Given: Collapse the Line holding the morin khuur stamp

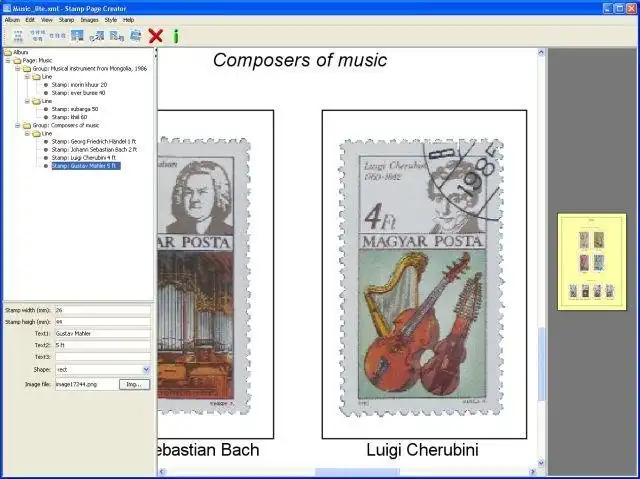Looking at the screenshot, I should coord(27,77).
